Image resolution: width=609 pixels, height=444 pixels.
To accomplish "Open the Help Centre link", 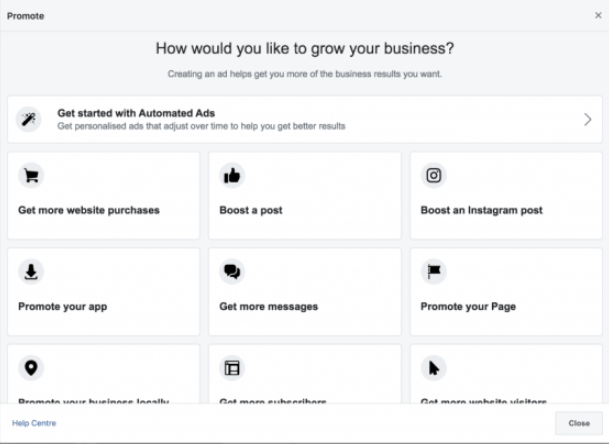I will (34, 423).
